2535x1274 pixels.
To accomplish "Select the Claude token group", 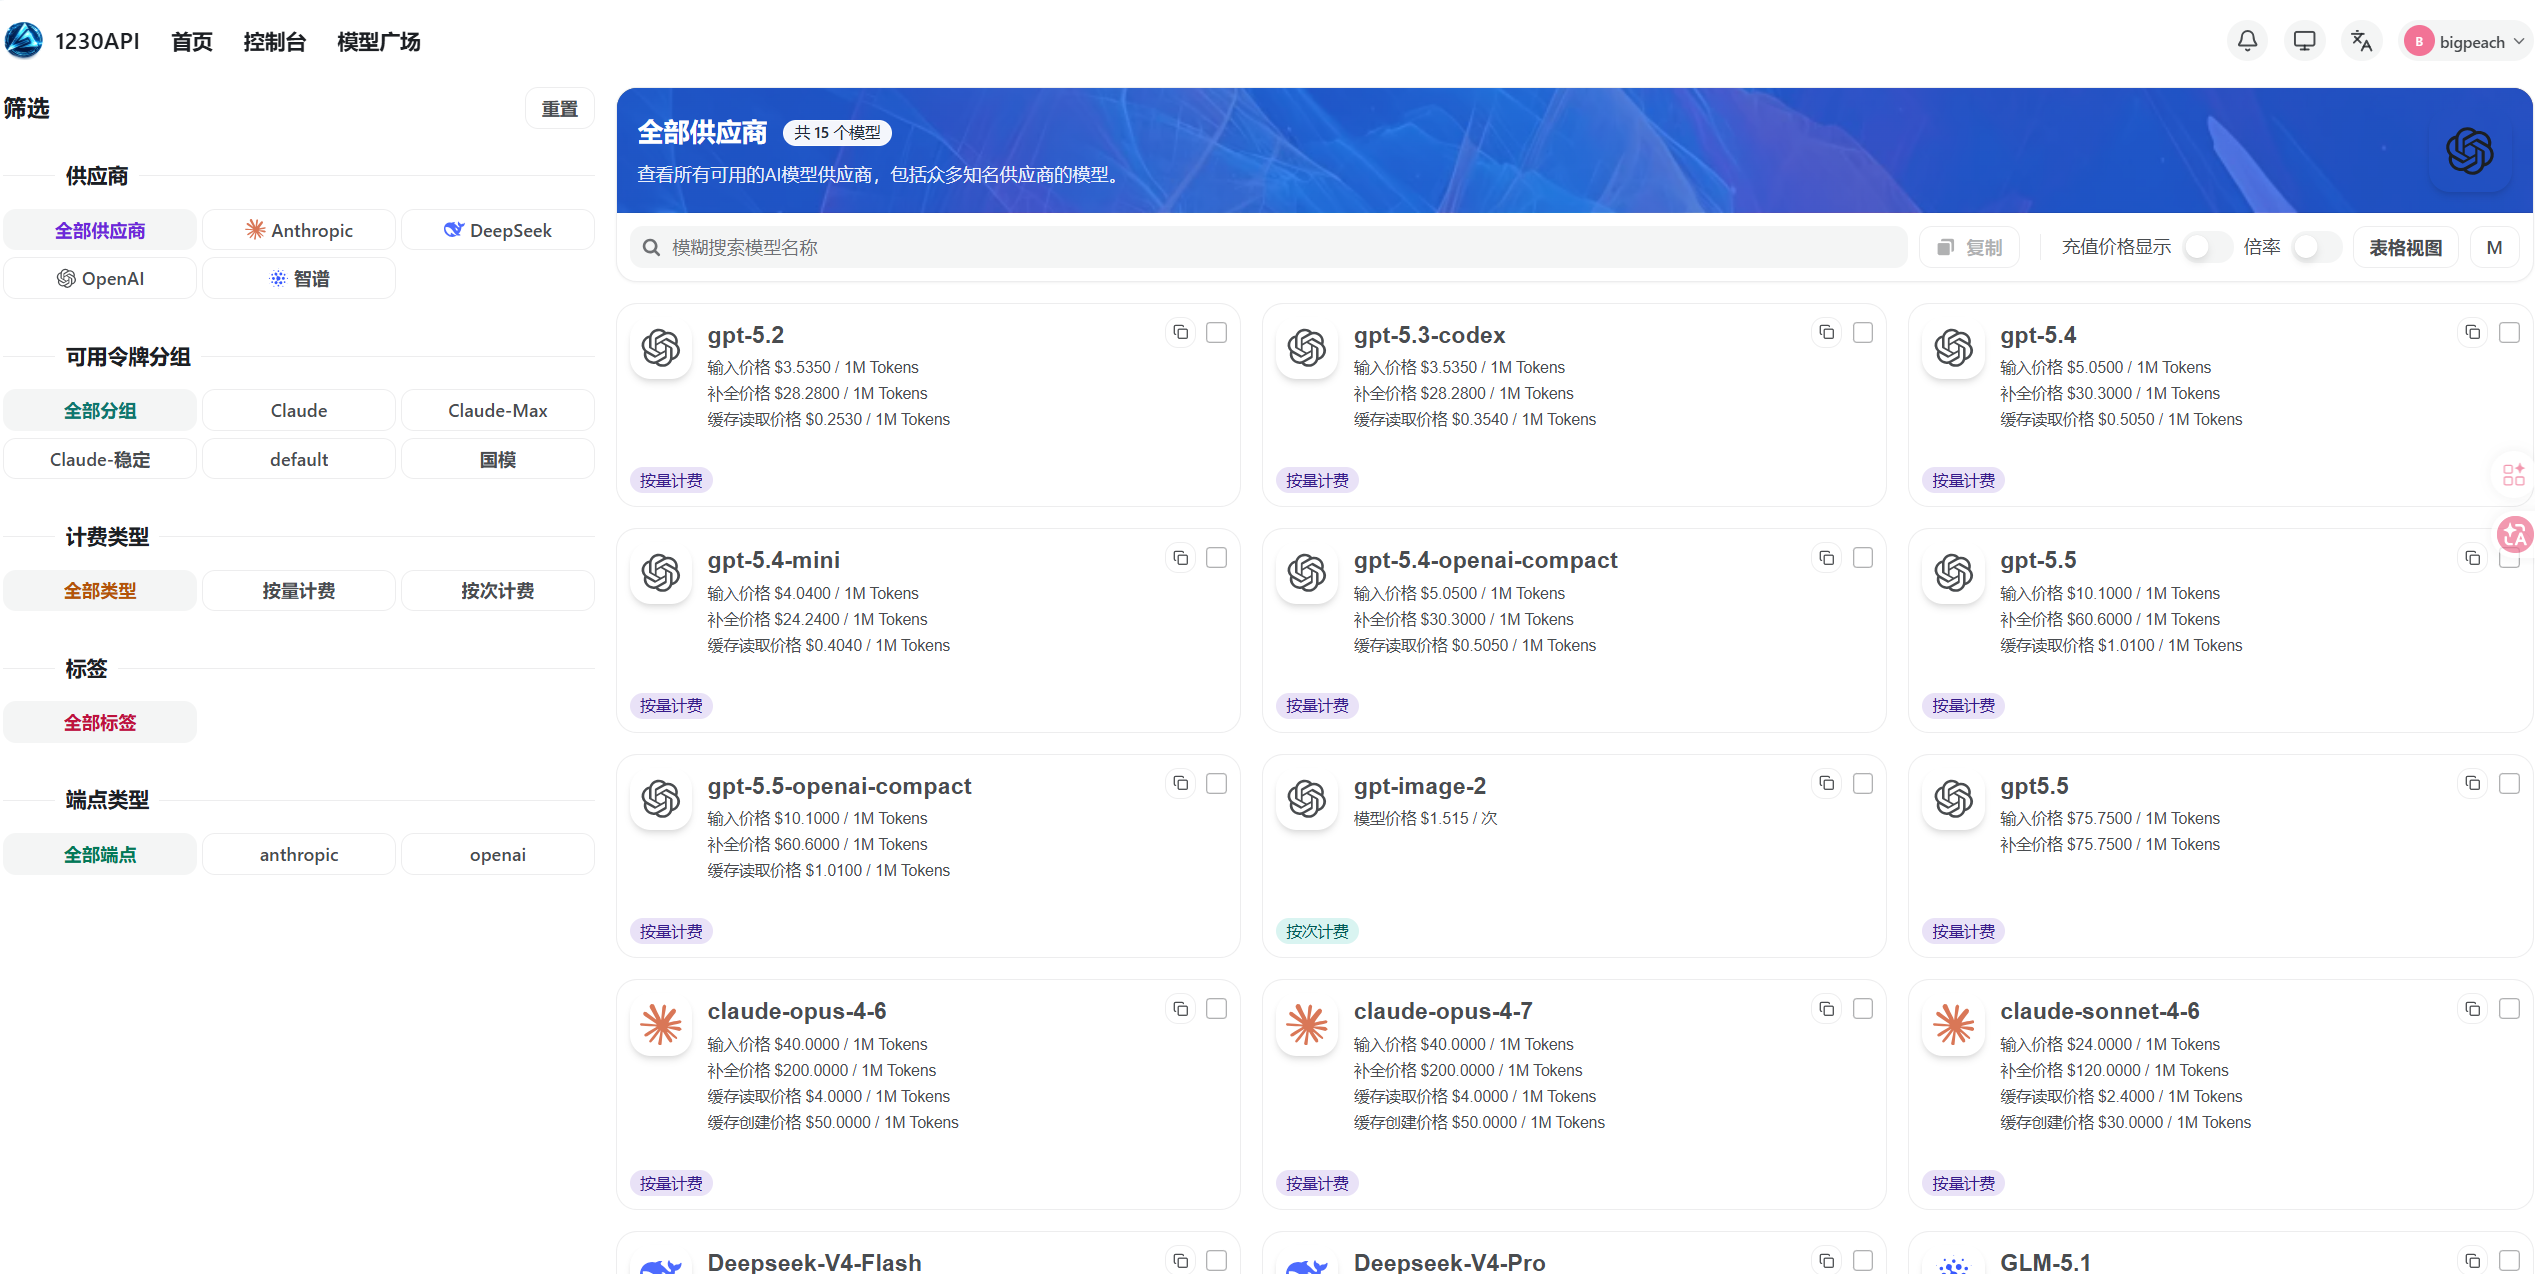I will tap(299, 410).
